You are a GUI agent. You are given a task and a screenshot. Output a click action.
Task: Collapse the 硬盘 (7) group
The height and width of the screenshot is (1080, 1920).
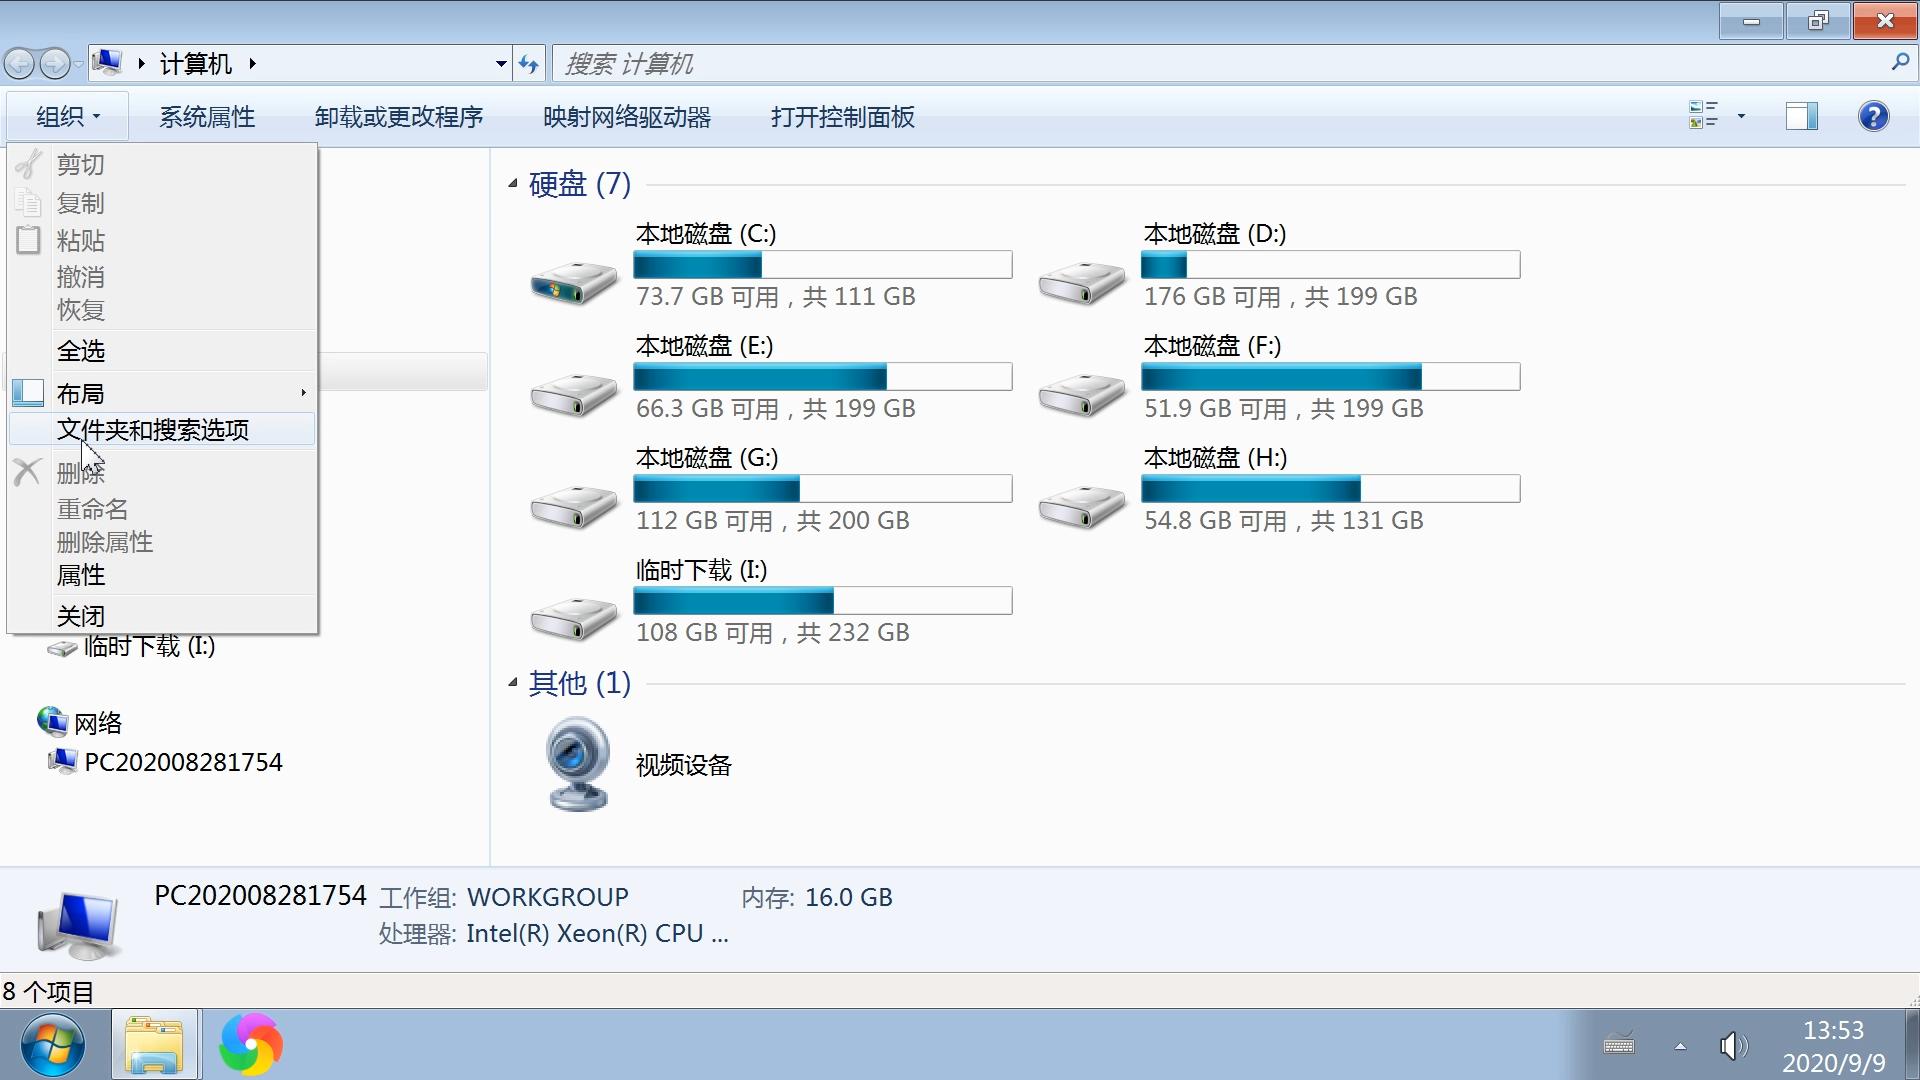[512, 183]
